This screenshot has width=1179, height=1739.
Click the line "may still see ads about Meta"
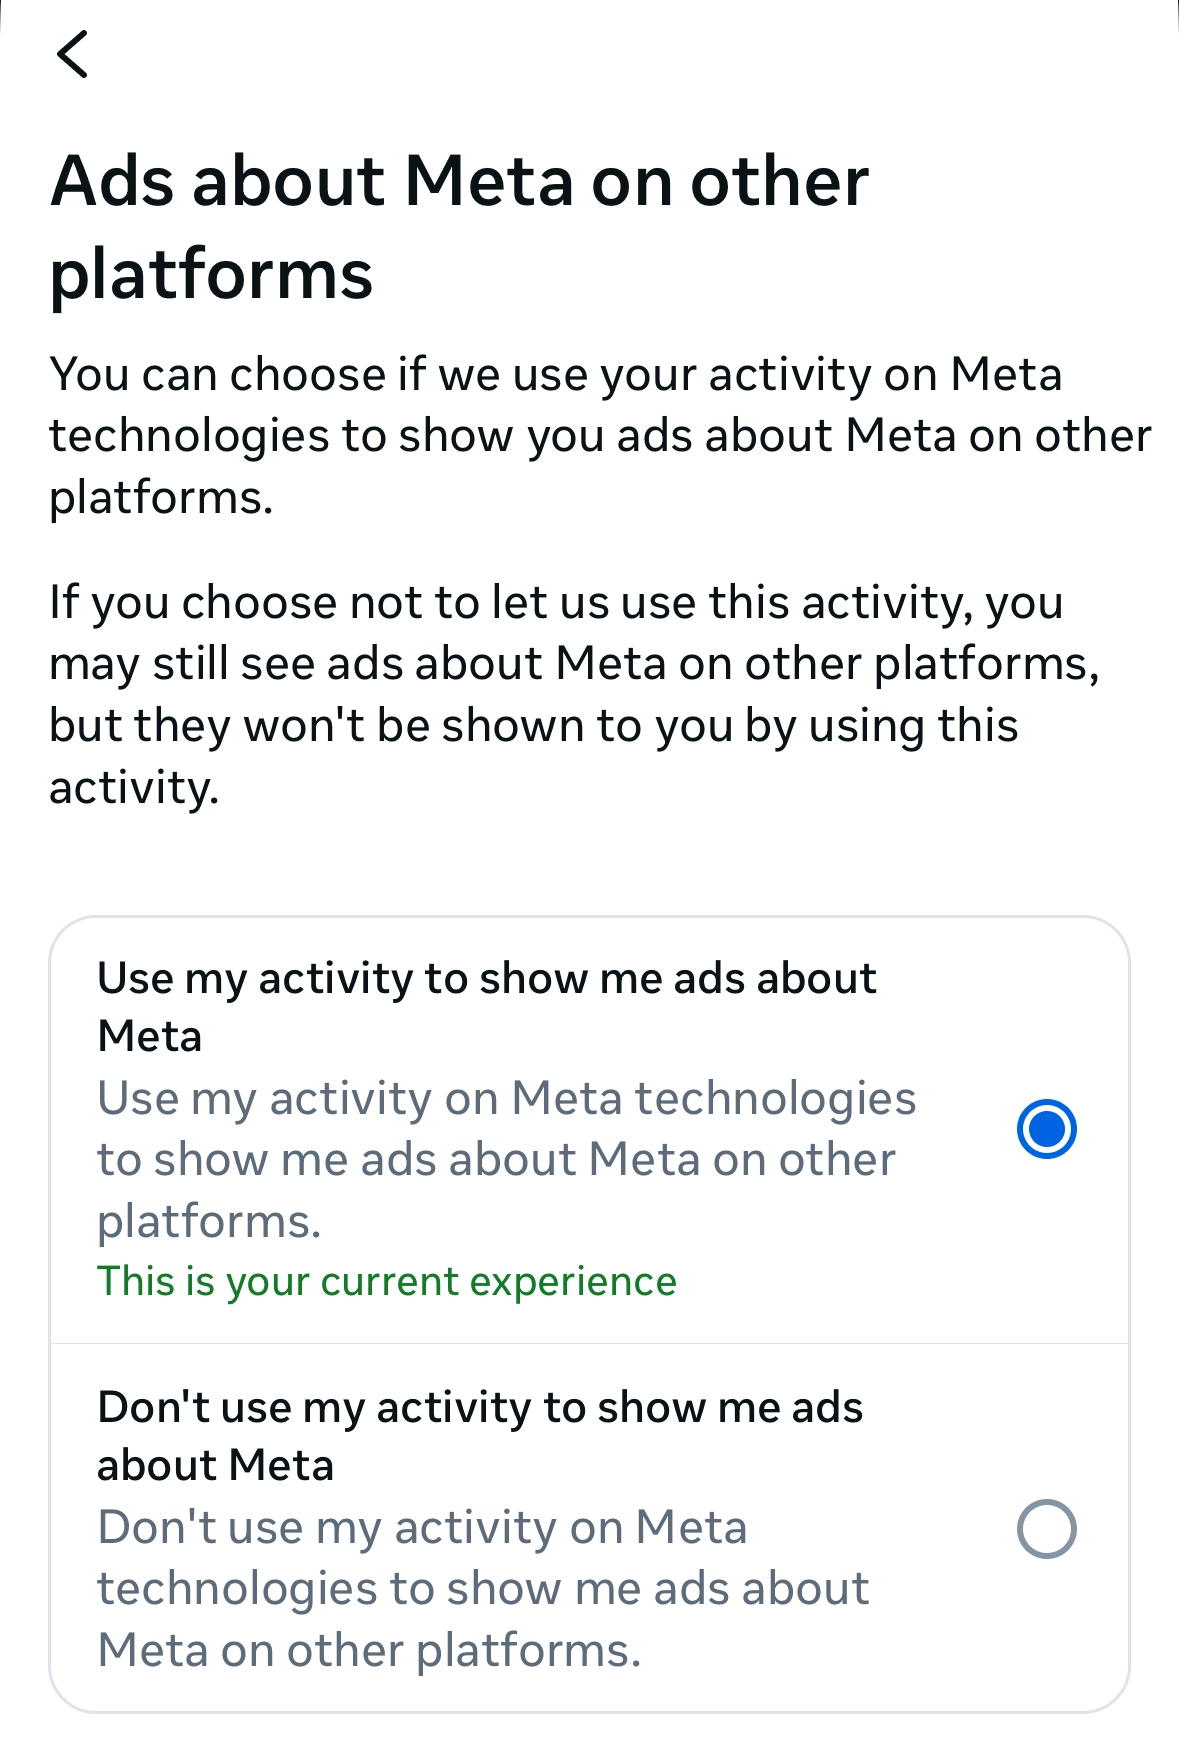574,664
